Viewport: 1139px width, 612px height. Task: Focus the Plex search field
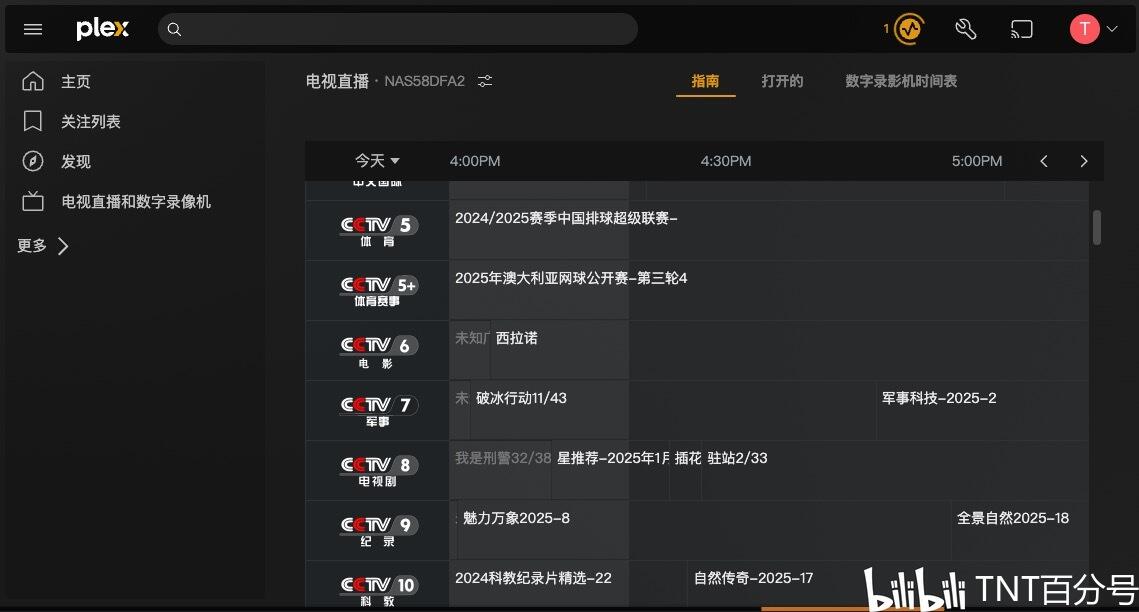(397, 29)
